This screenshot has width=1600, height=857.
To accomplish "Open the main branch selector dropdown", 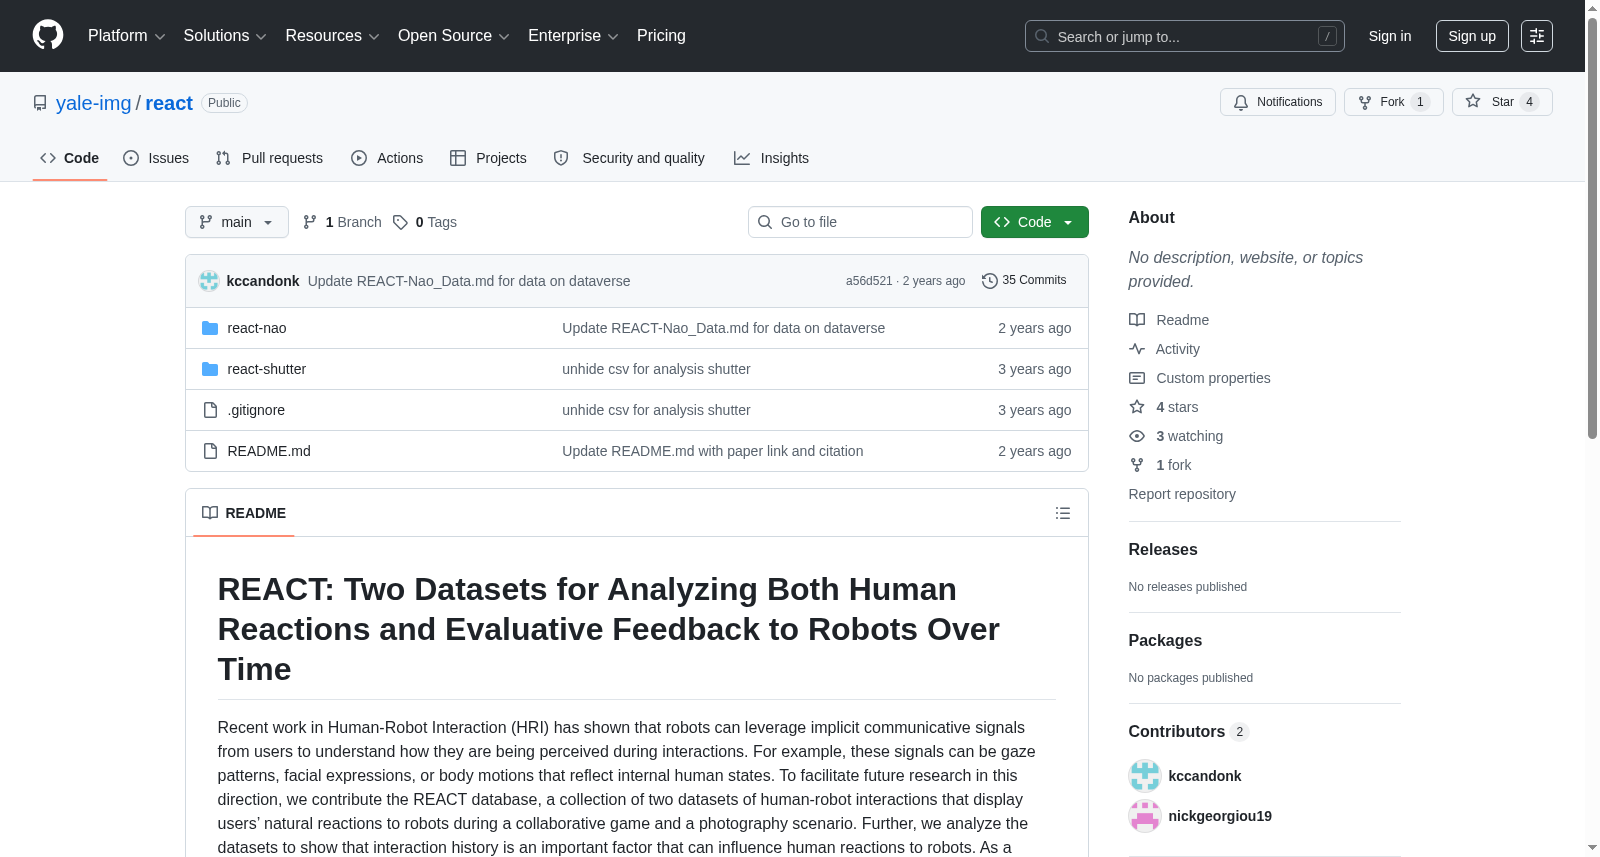I will tap(237, 222).
